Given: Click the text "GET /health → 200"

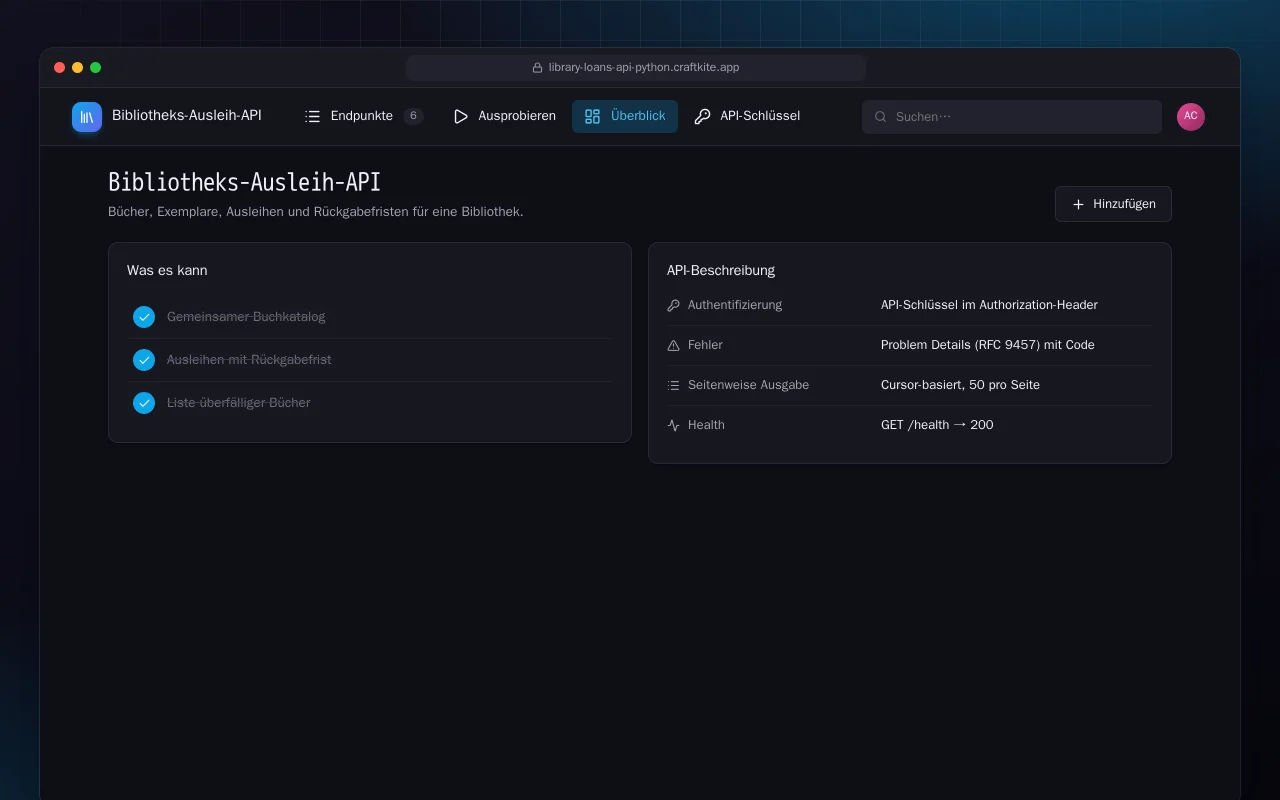Looking at the screenshot, I should tap(937, 425).
